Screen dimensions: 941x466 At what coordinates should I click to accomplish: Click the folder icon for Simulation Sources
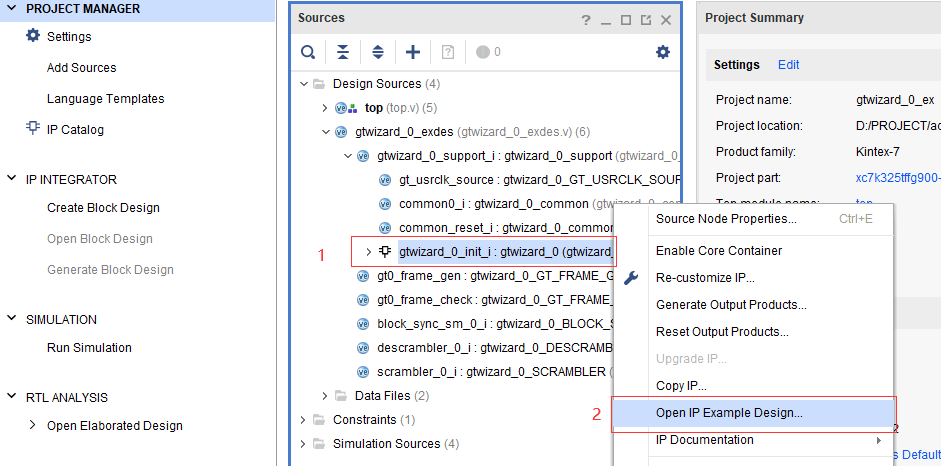click(x=319, y=444)
